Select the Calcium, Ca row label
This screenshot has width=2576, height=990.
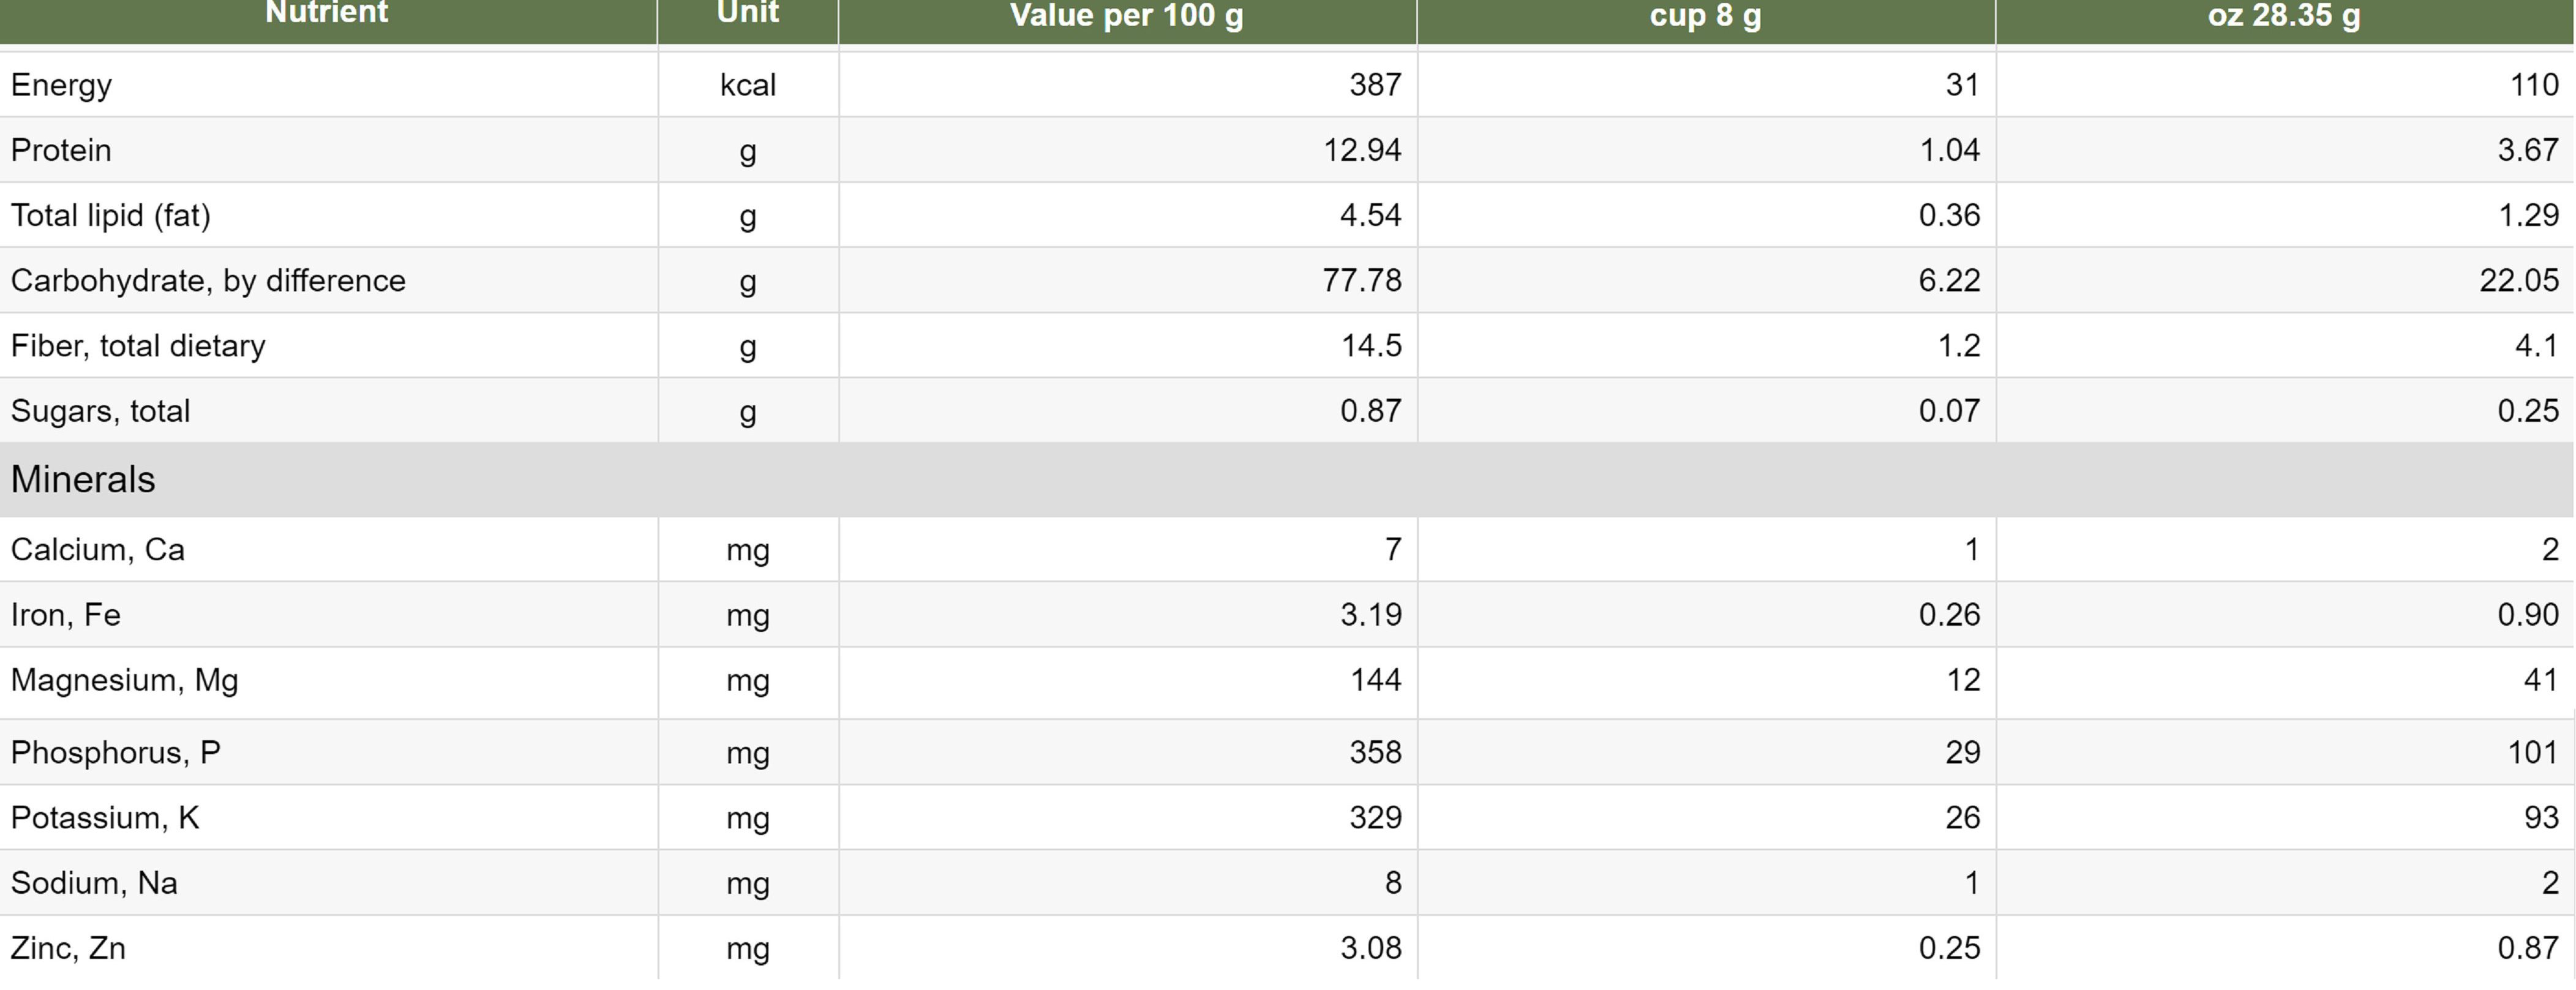97,549
